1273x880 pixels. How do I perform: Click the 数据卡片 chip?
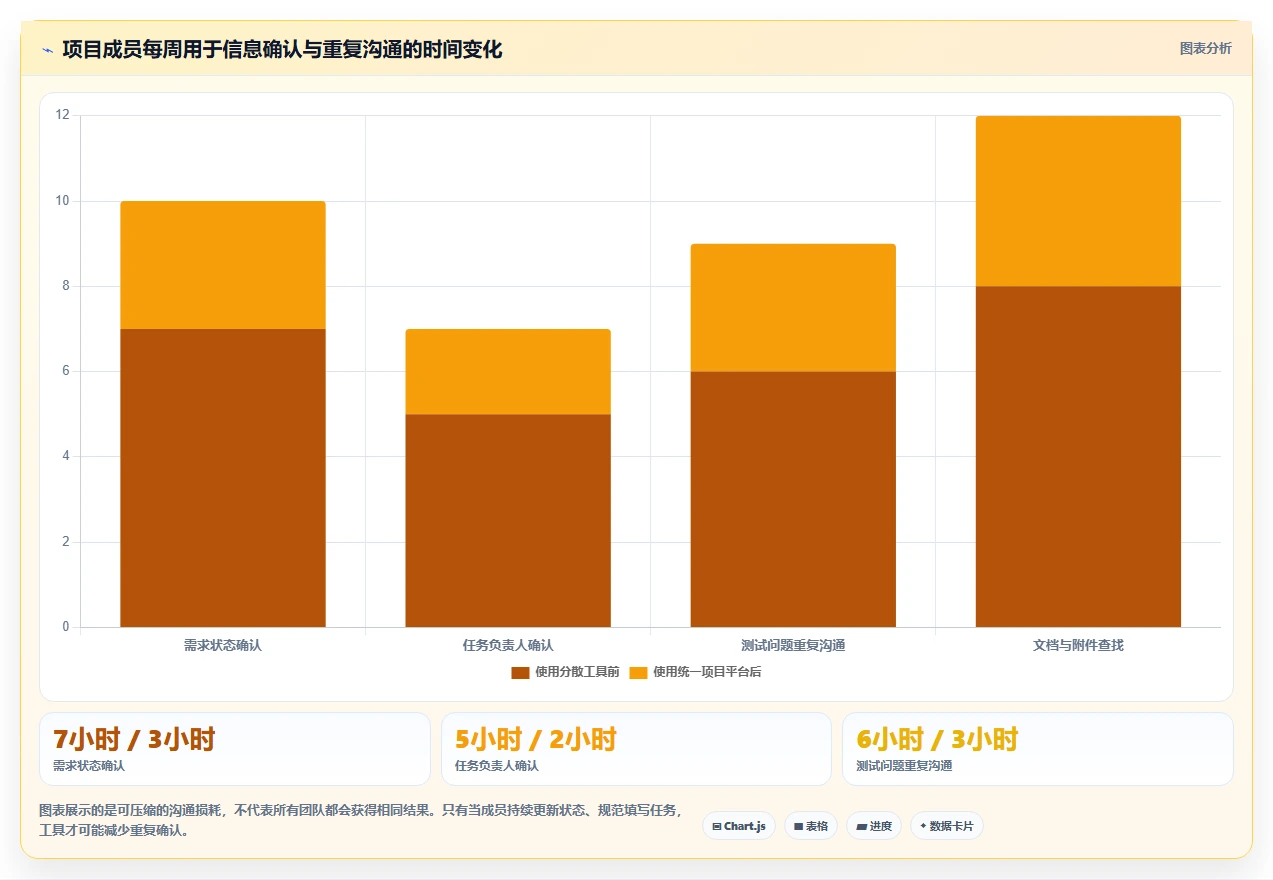click(x=947, y=826)
